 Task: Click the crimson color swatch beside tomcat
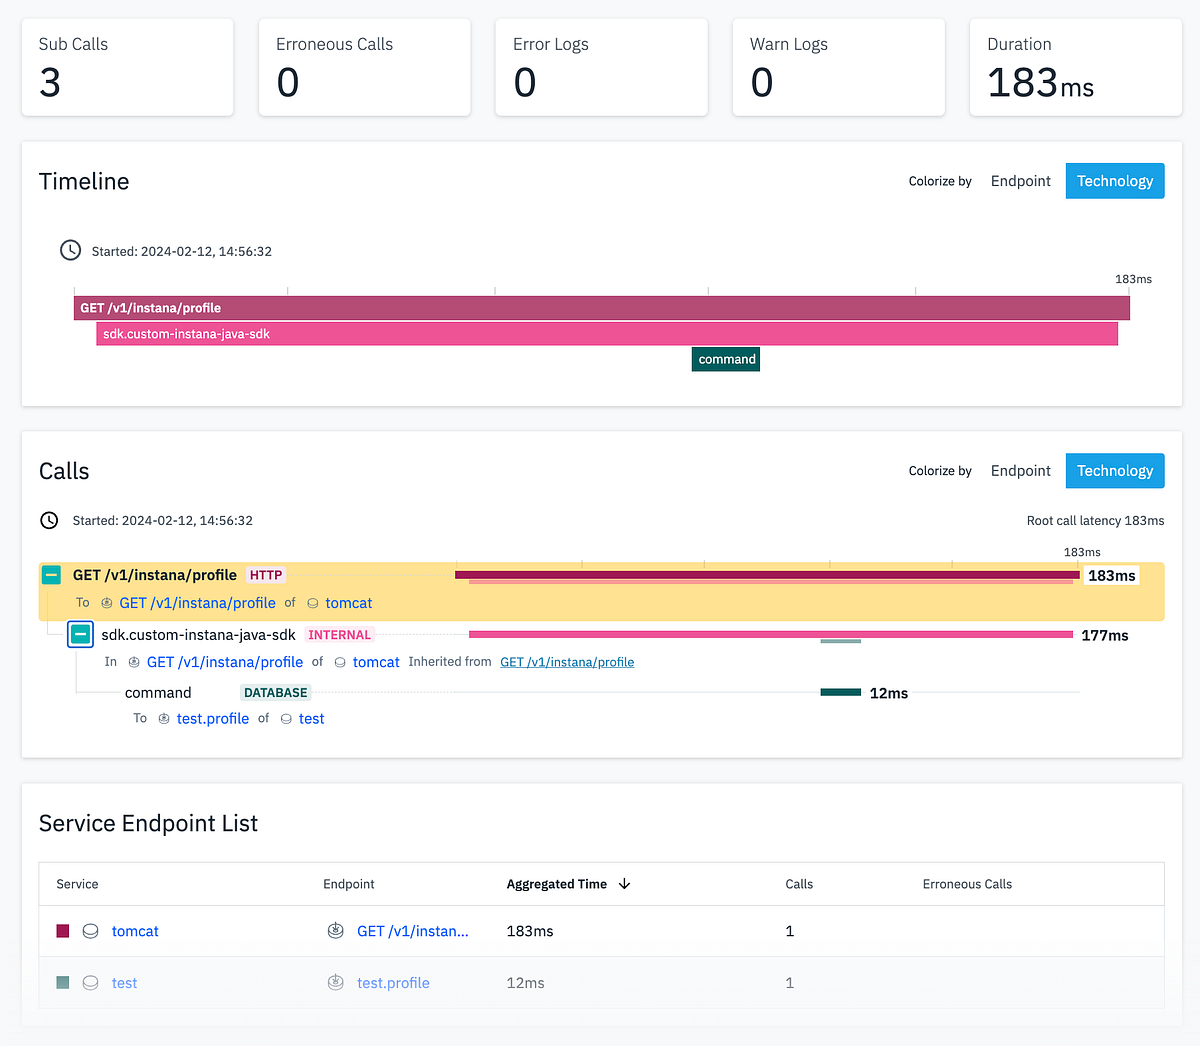[62, 930]
